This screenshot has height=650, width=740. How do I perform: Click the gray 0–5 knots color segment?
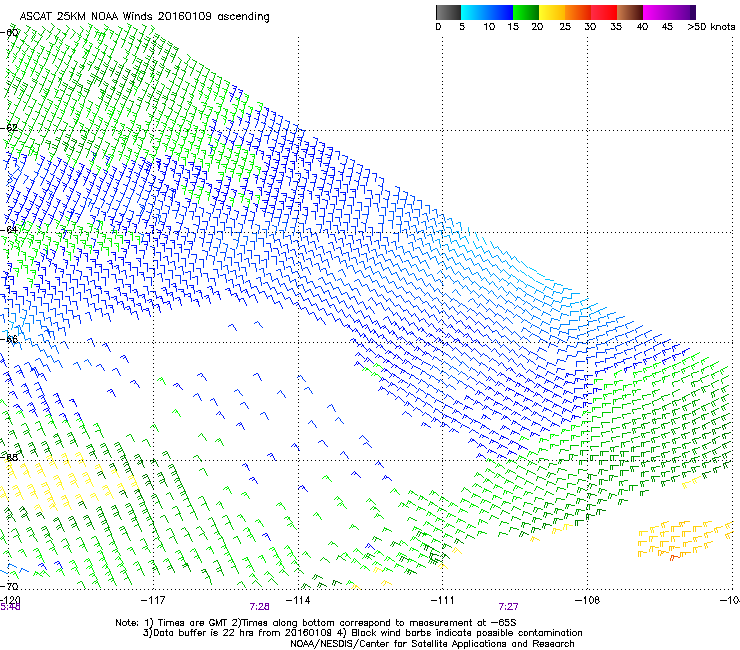[x=448, y=12]
